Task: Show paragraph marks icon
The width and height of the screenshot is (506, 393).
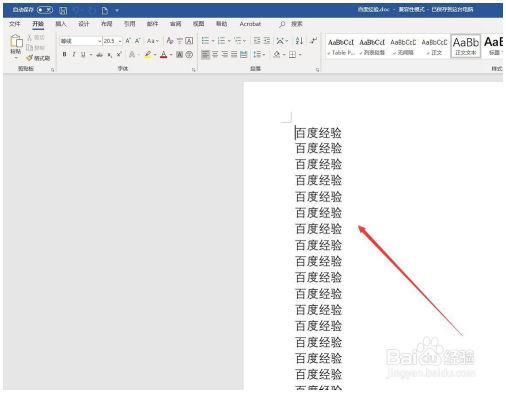Action: 313,41
